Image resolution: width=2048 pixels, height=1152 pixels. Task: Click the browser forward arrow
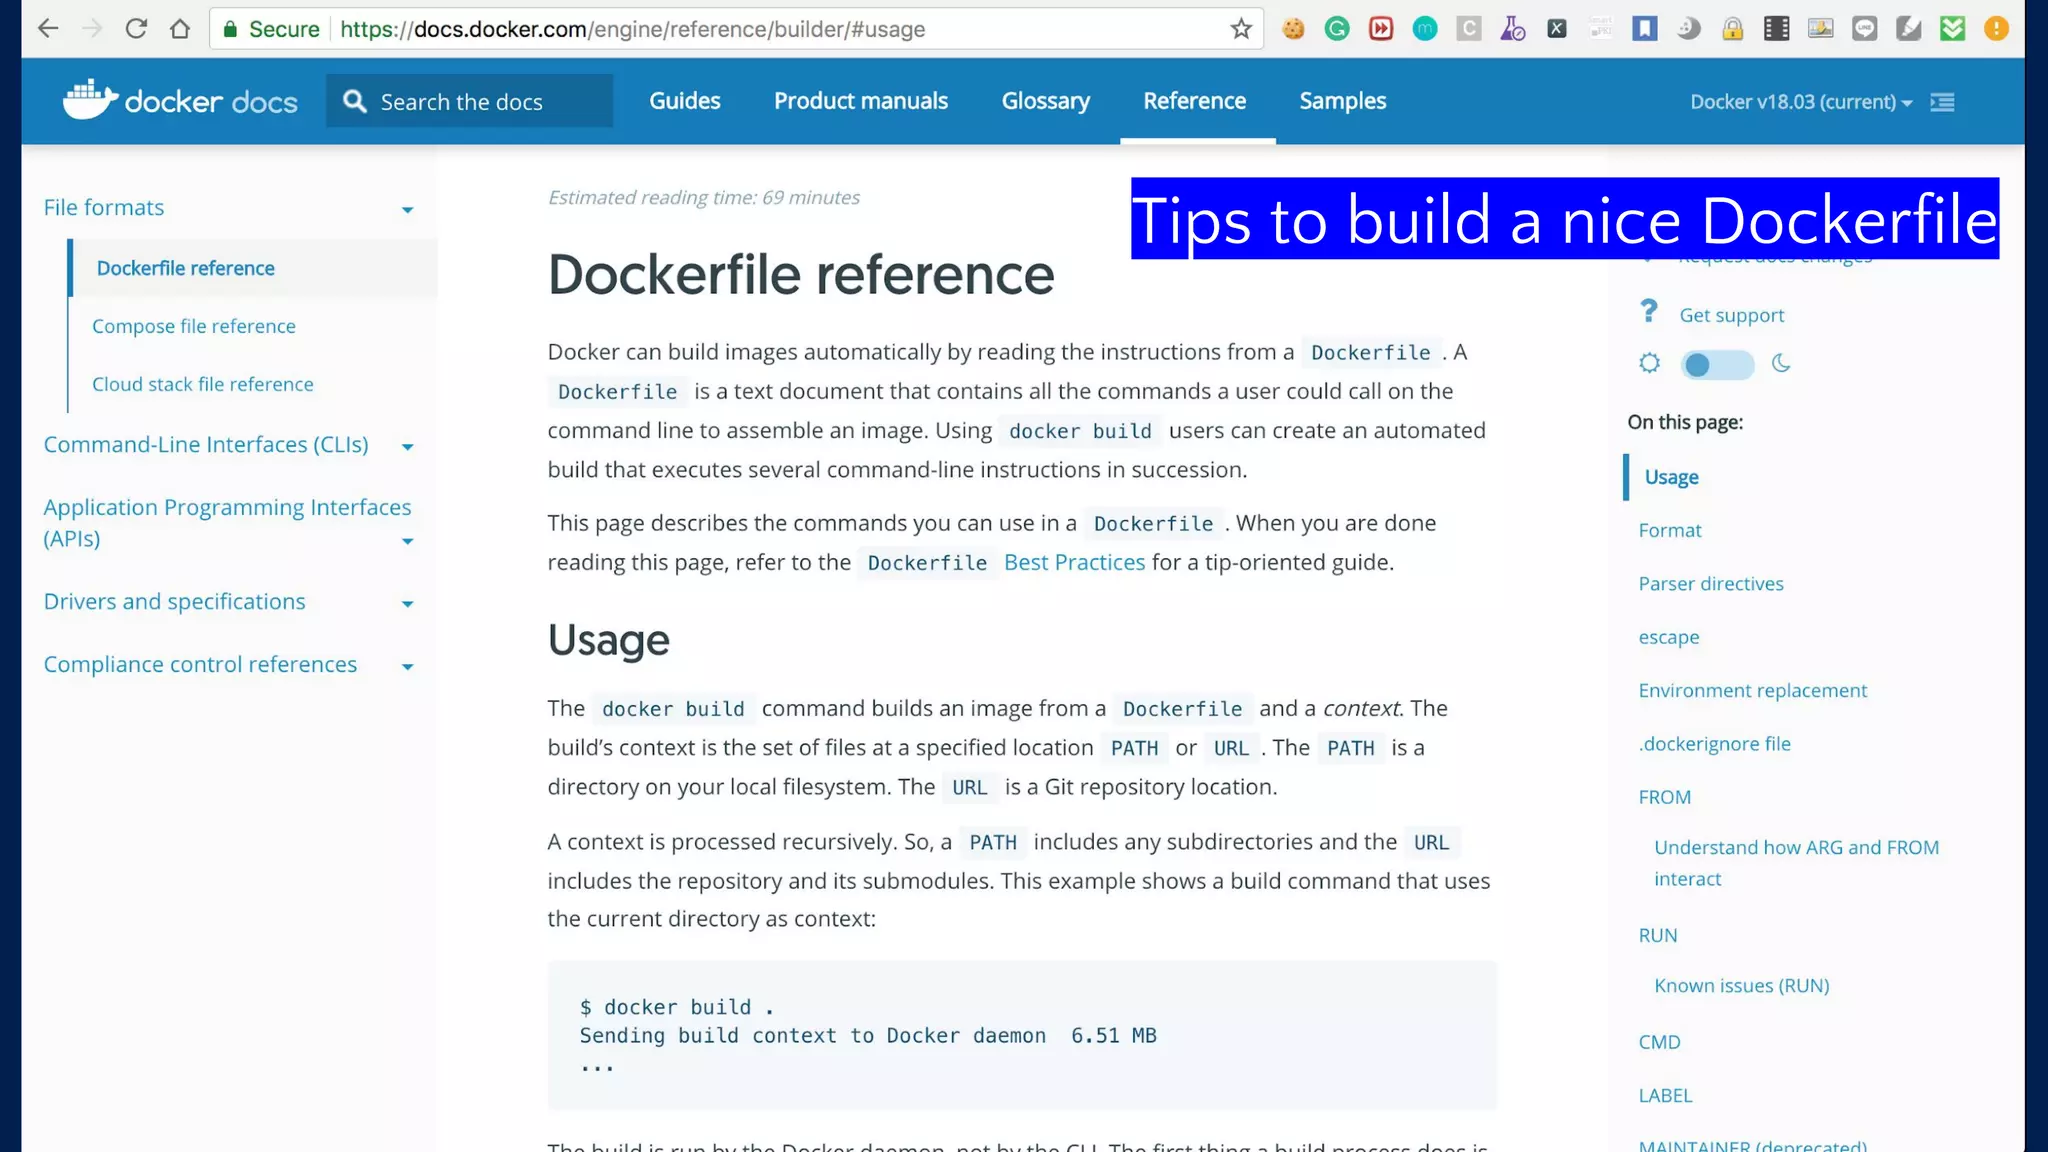click(92, 29)
